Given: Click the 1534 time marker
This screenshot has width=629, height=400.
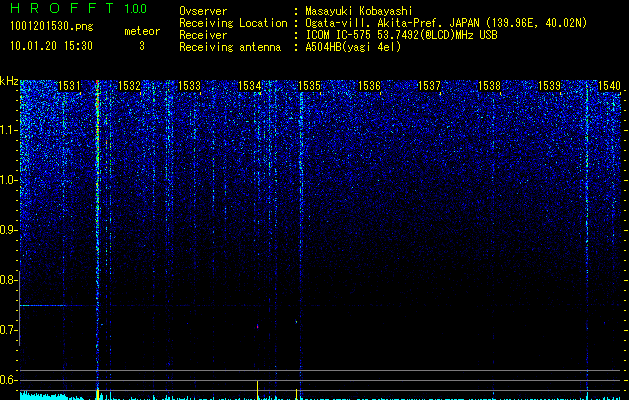Looking at the screenshot, I should tap(250, 85).
